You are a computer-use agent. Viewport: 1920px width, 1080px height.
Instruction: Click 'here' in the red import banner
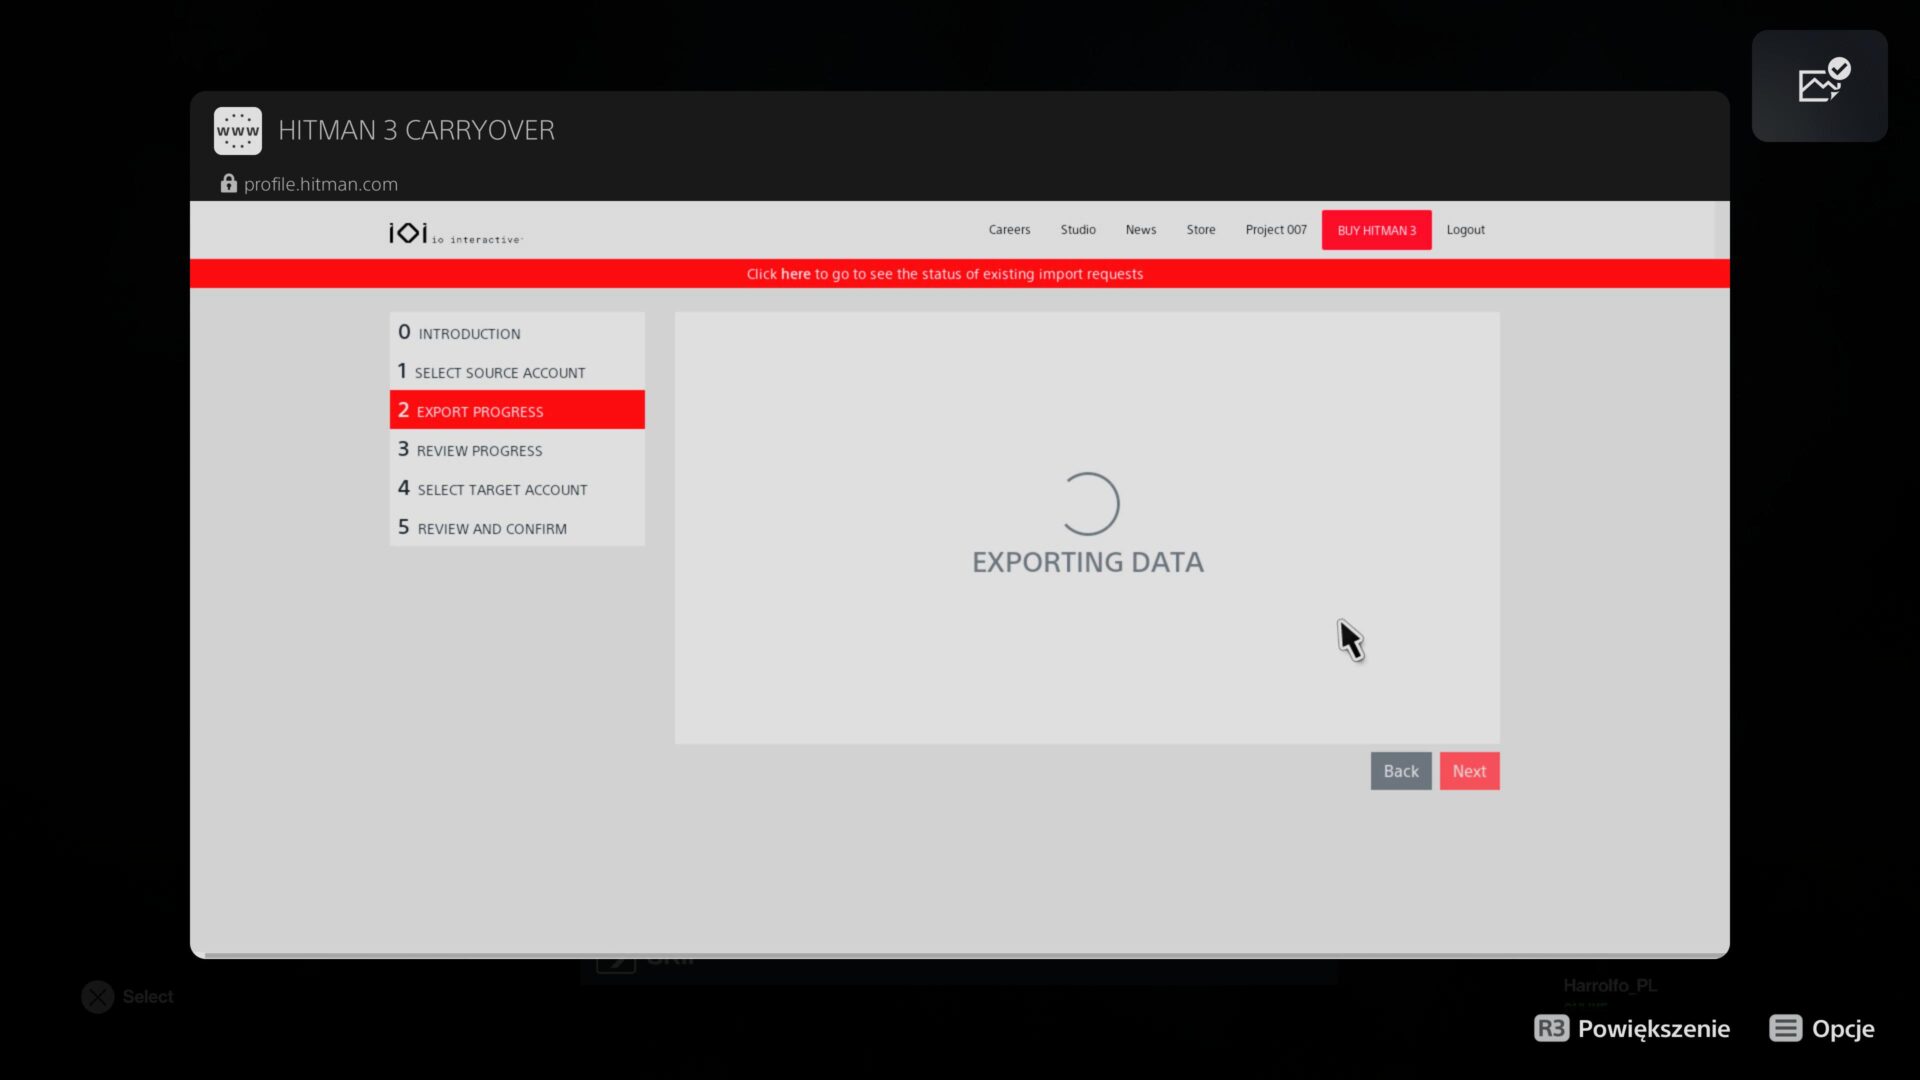(x=795, y=274)
